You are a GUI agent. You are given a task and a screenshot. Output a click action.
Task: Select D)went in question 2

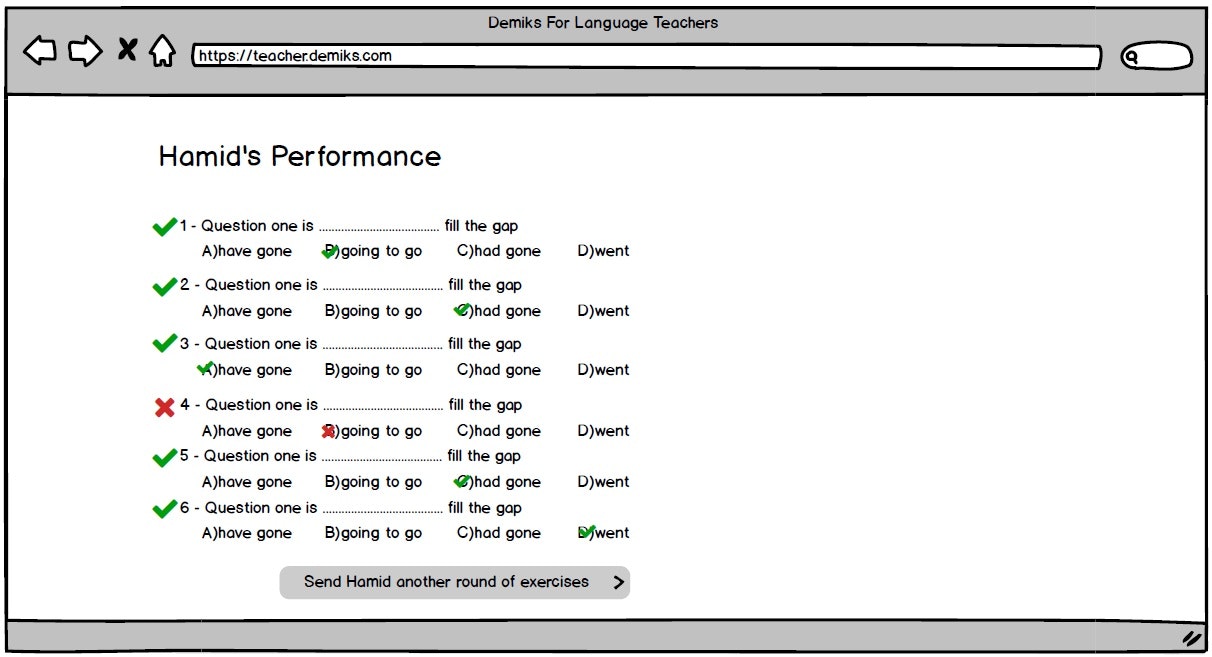603,311
